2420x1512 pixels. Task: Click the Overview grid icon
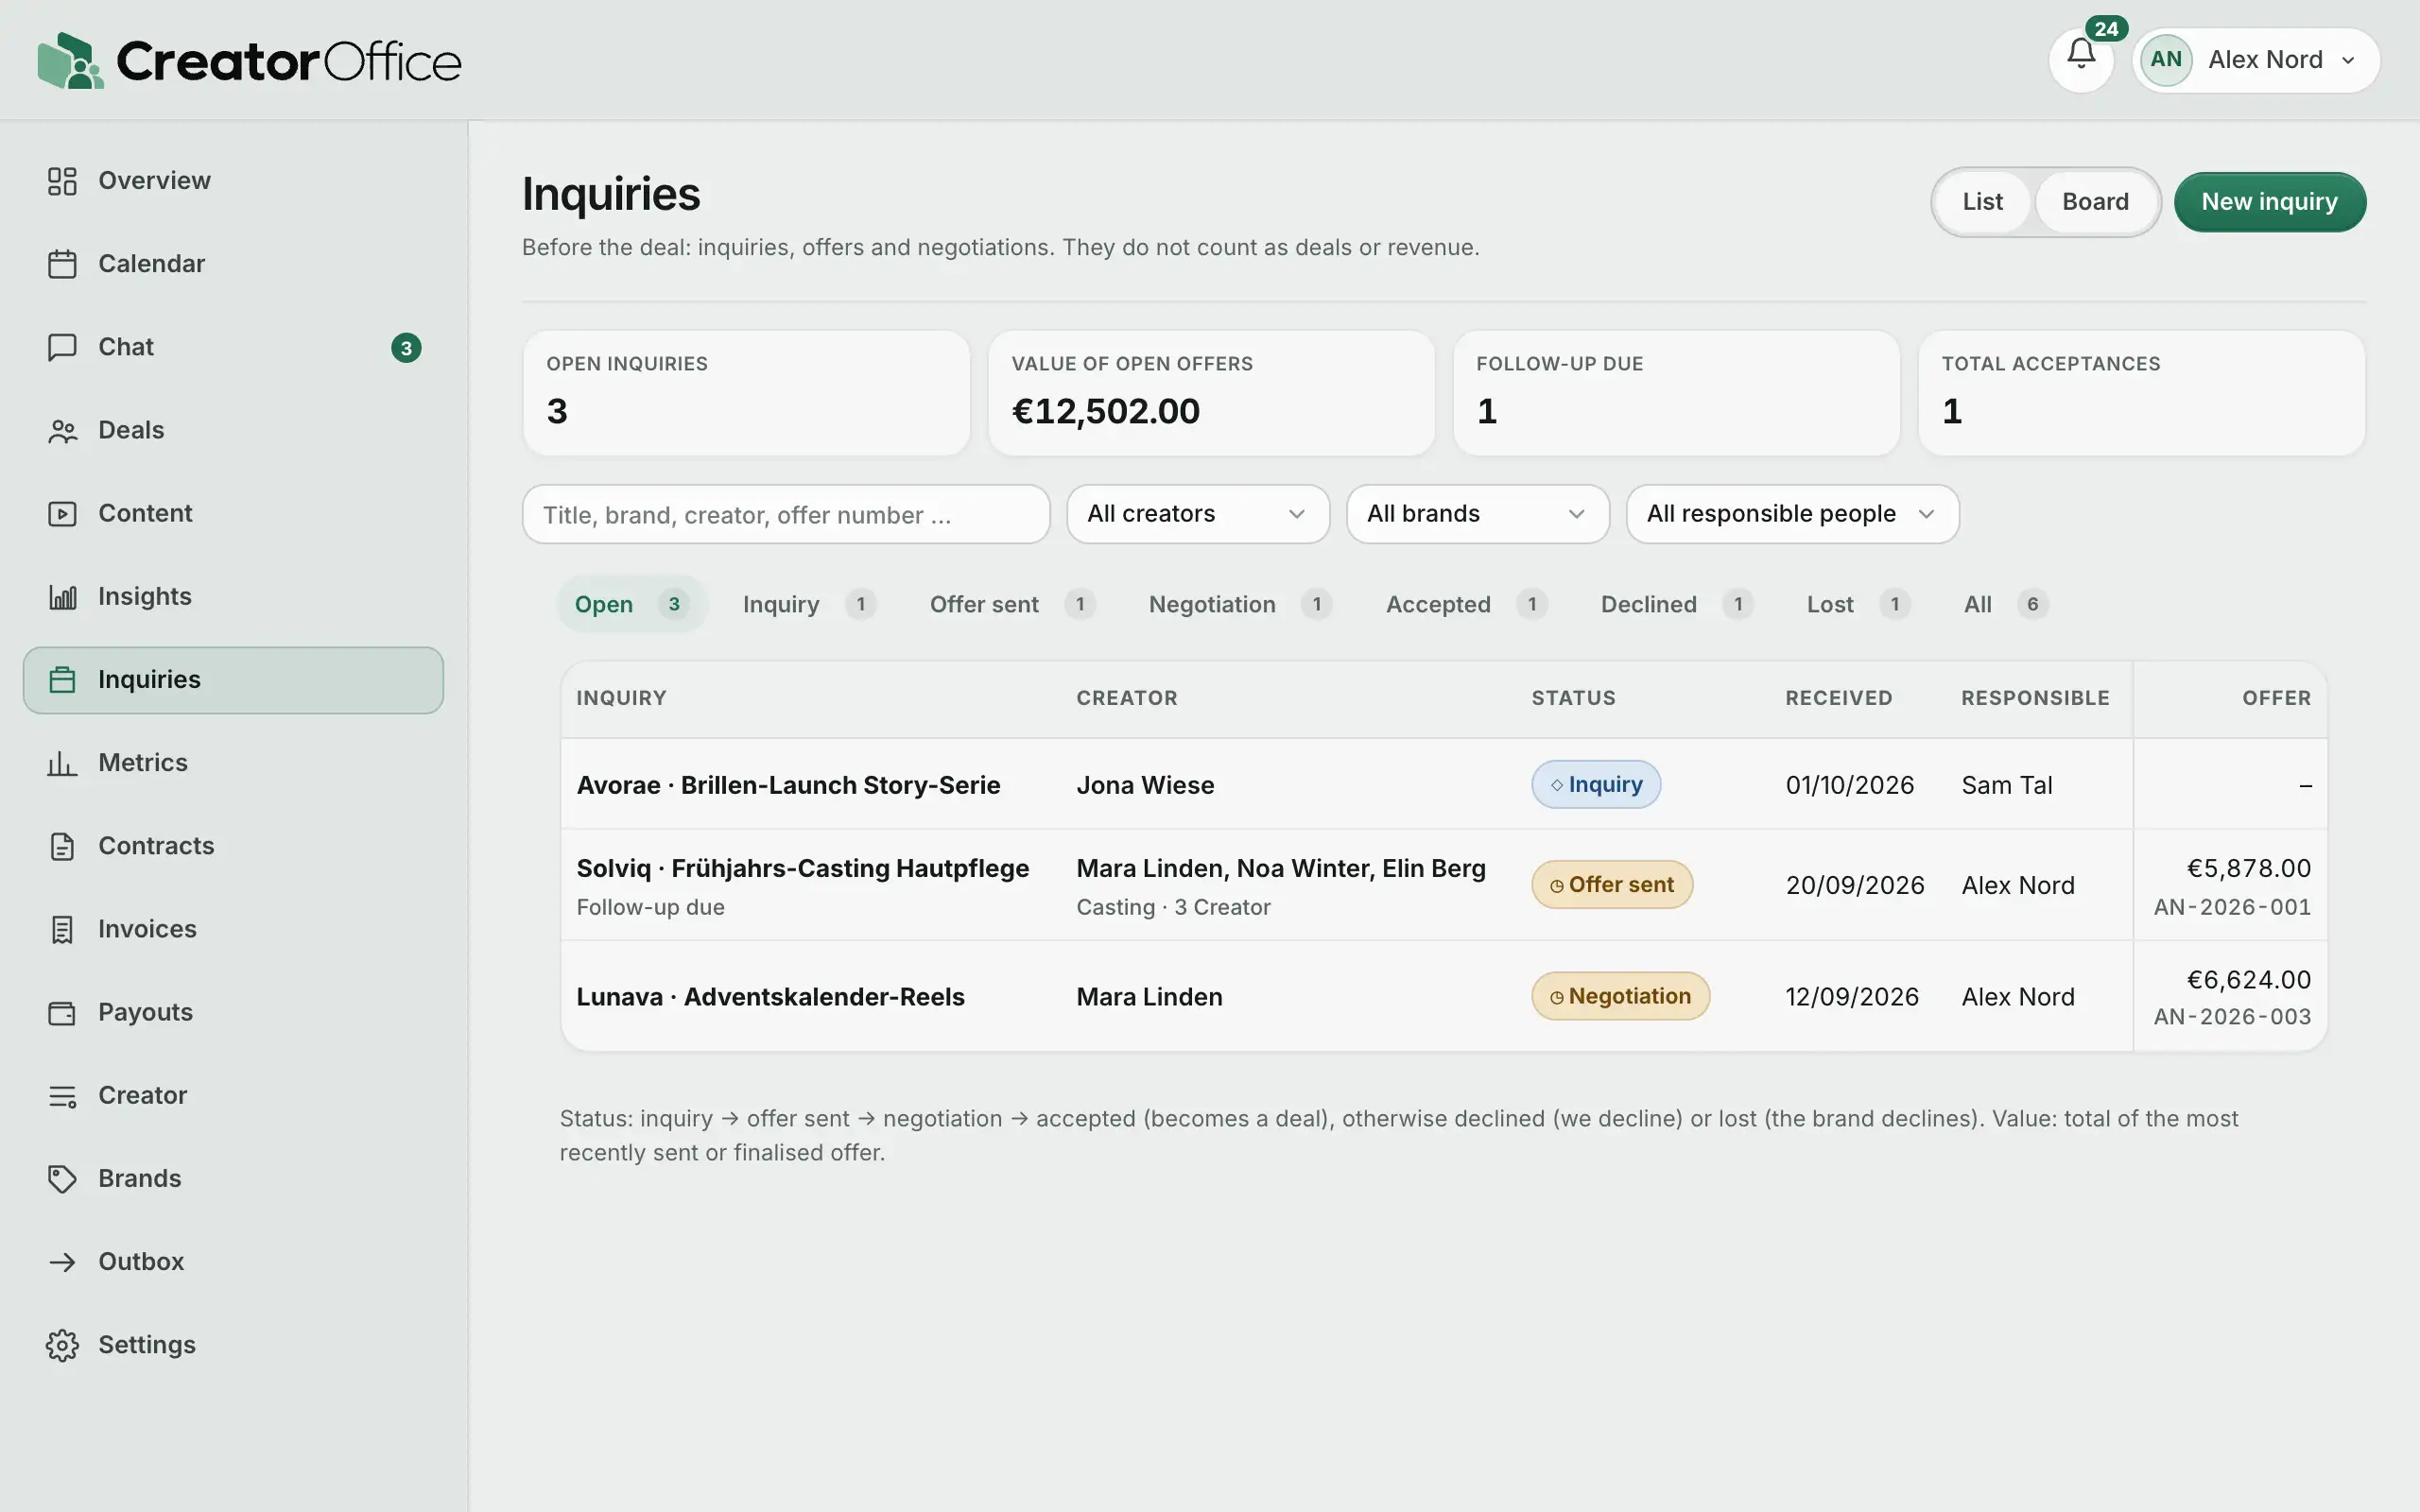click(x=62, y=181)
